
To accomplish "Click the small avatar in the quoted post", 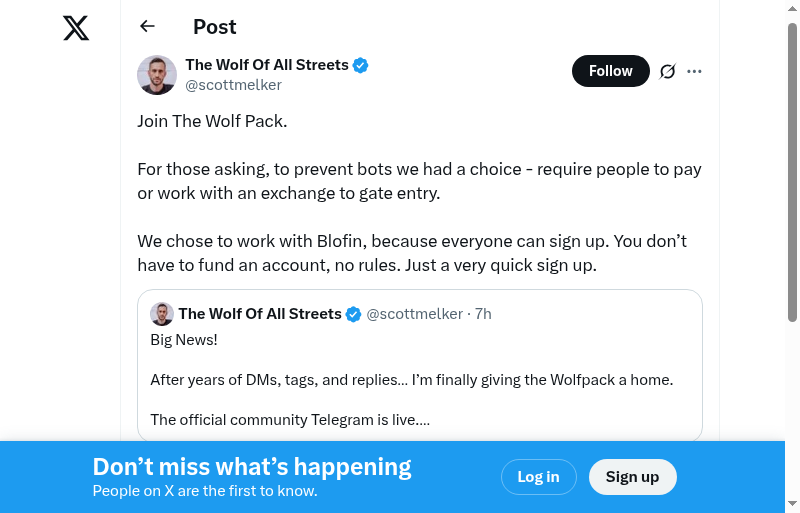I will [x=162, y=314].
